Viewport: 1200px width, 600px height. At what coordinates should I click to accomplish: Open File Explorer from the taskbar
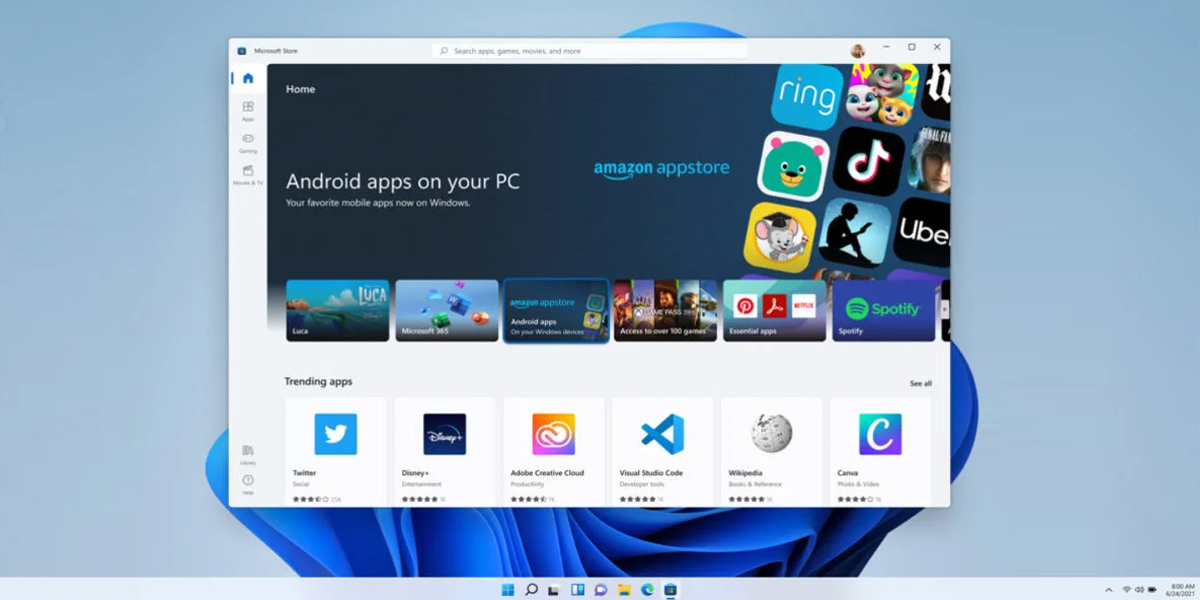pyautogui.click(x=624, y=589)
